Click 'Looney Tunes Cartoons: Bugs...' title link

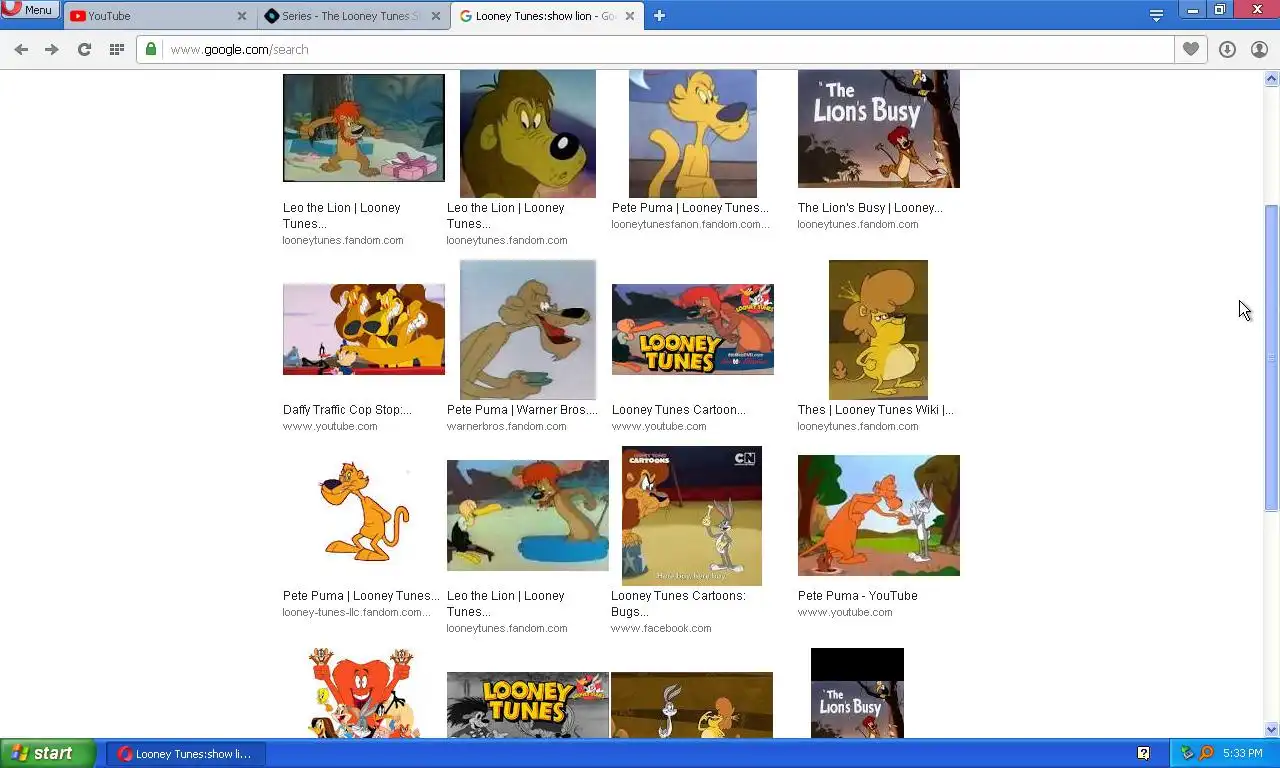pos(678,604)
